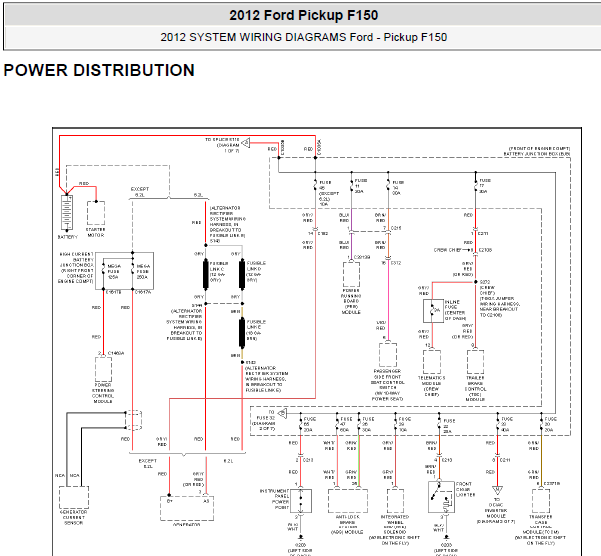This screenshot has height=556, width=601.
Task: Click the Front Cigar Lighter switch symbol
Action: tap(442, 497)
